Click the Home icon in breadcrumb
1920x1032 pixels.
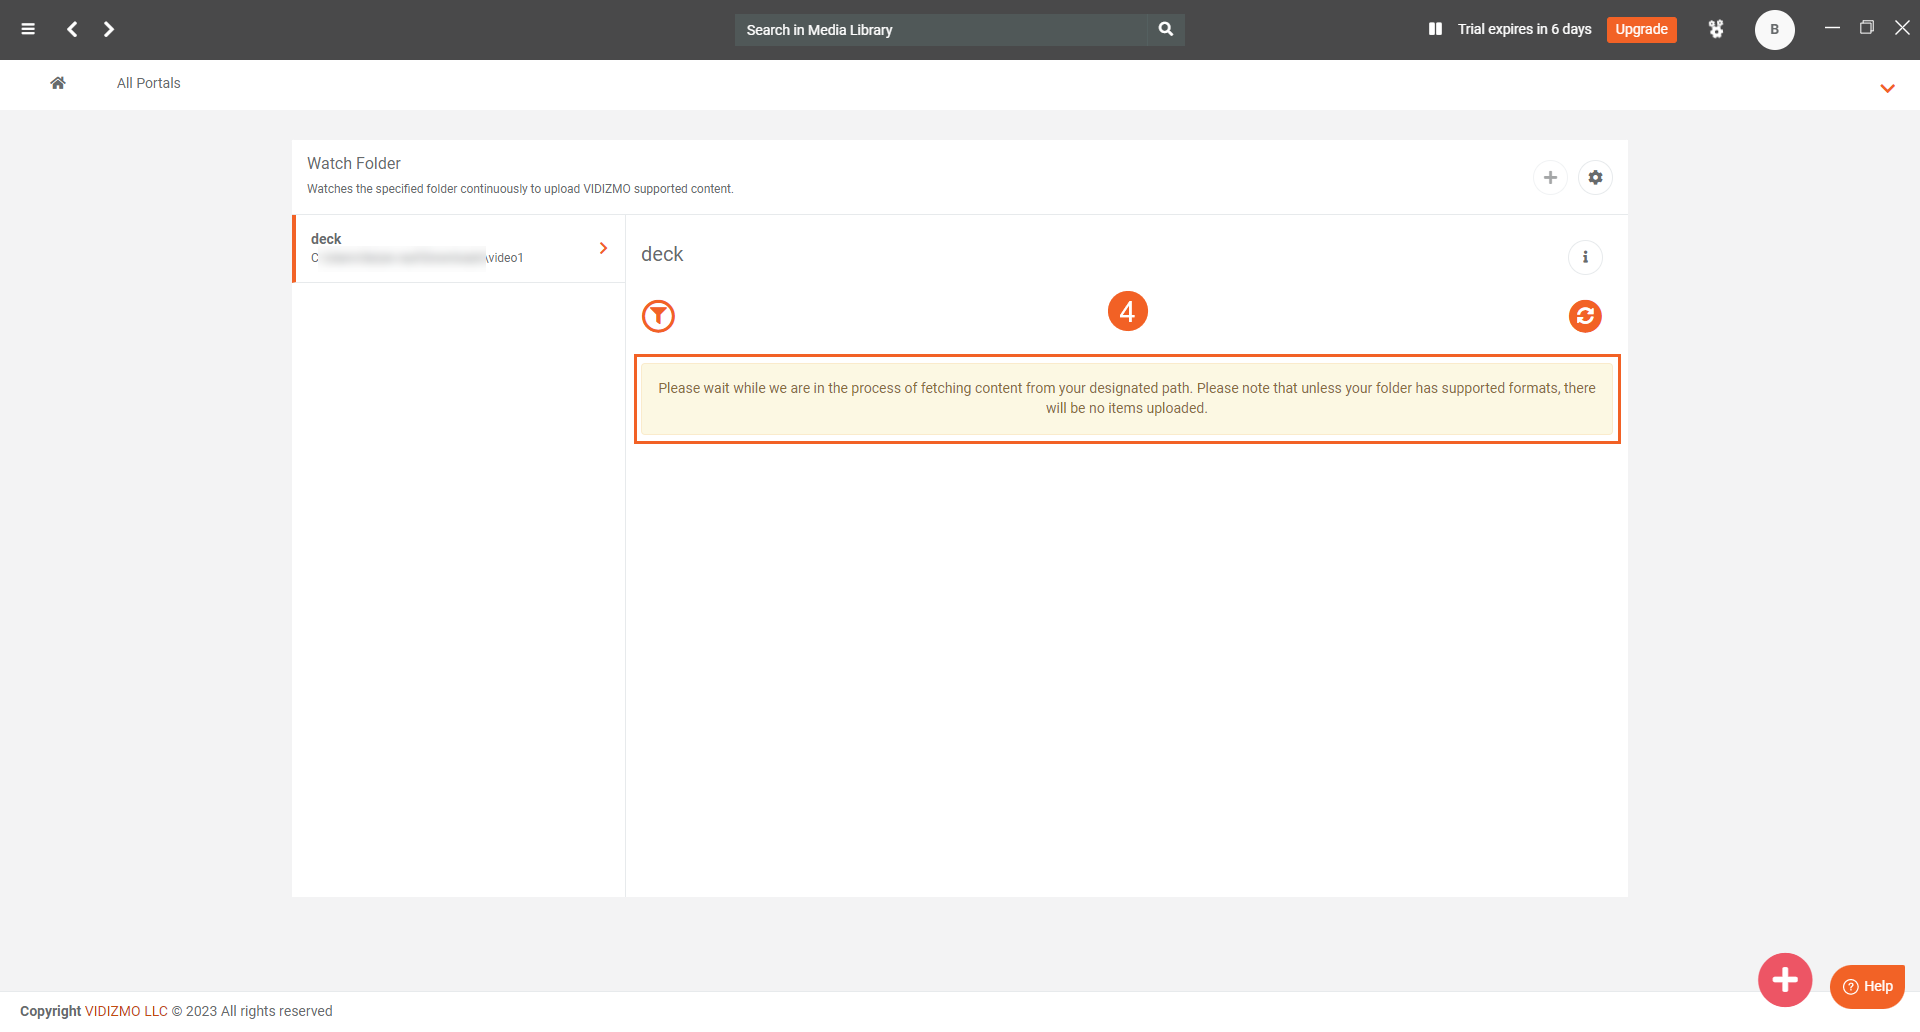pyautogui.click(x=58, y=83)
